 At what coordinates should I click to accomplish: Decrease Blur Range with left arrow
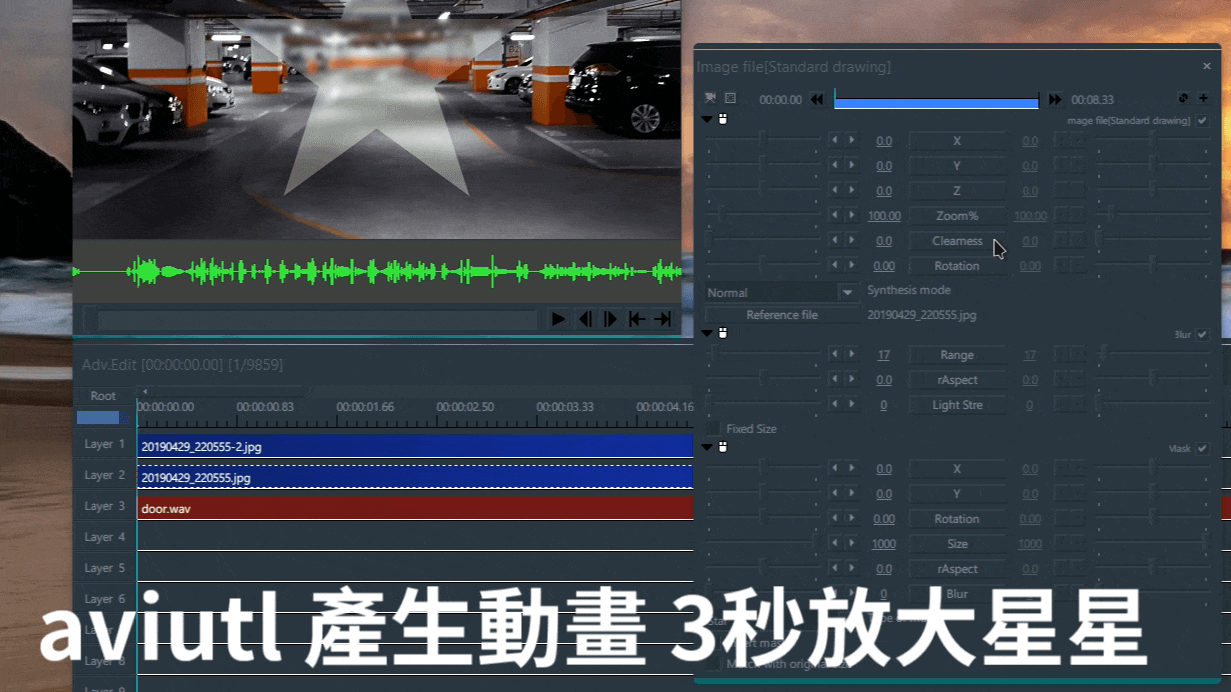[835, 354]
